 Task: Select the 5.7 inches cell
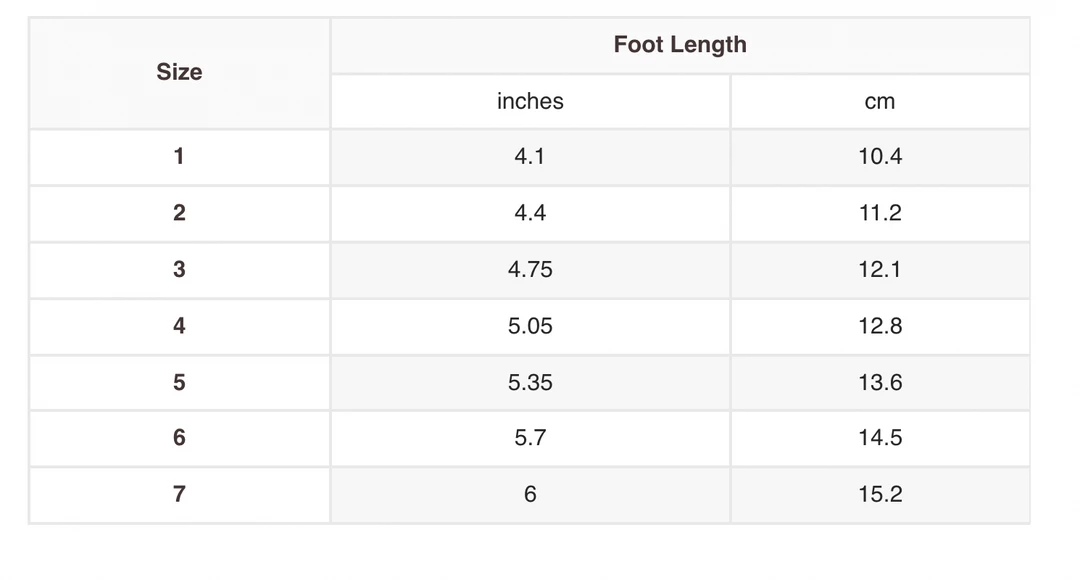pyautogui.click(x=530, y=438)
